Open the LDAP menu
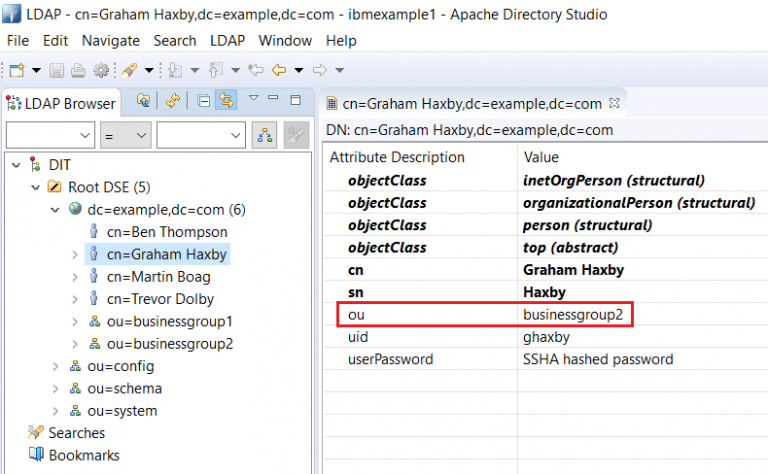768x474 pixels. 228,41
